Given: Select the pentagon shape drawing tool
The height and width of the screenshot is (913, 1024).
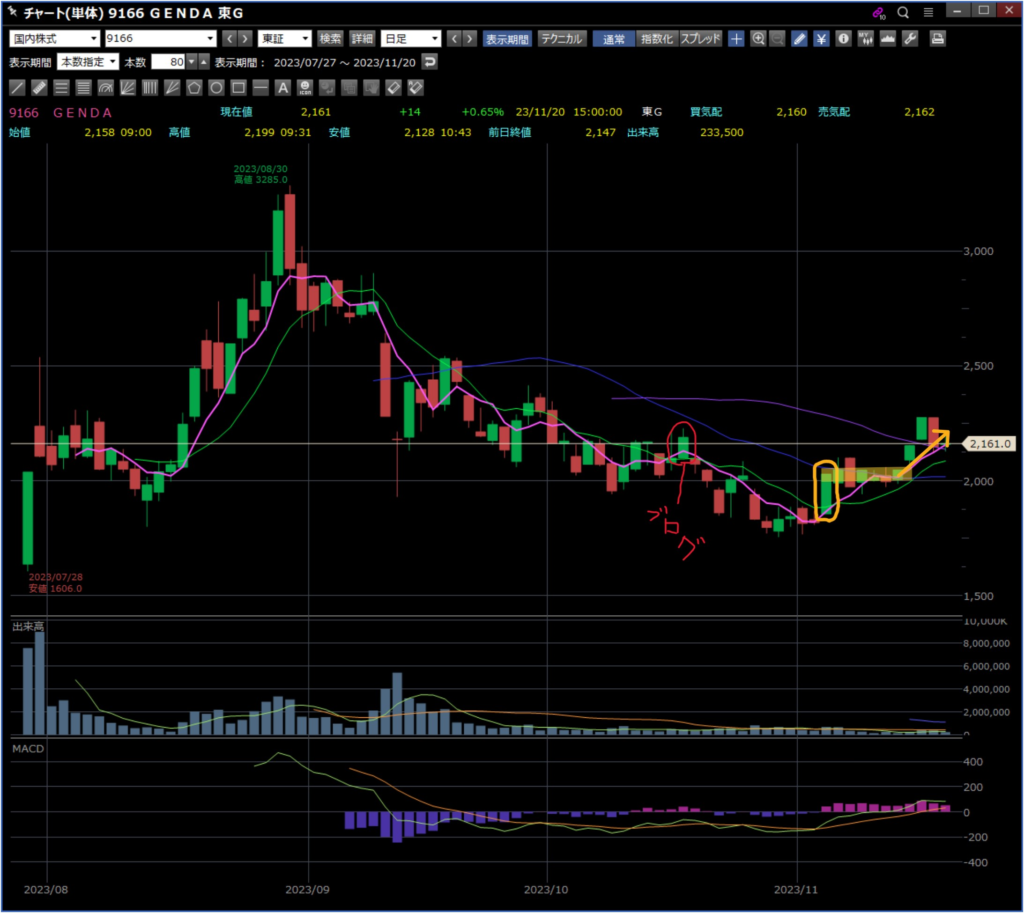Looking at the screenshot, I should click(x=194, y=87).
